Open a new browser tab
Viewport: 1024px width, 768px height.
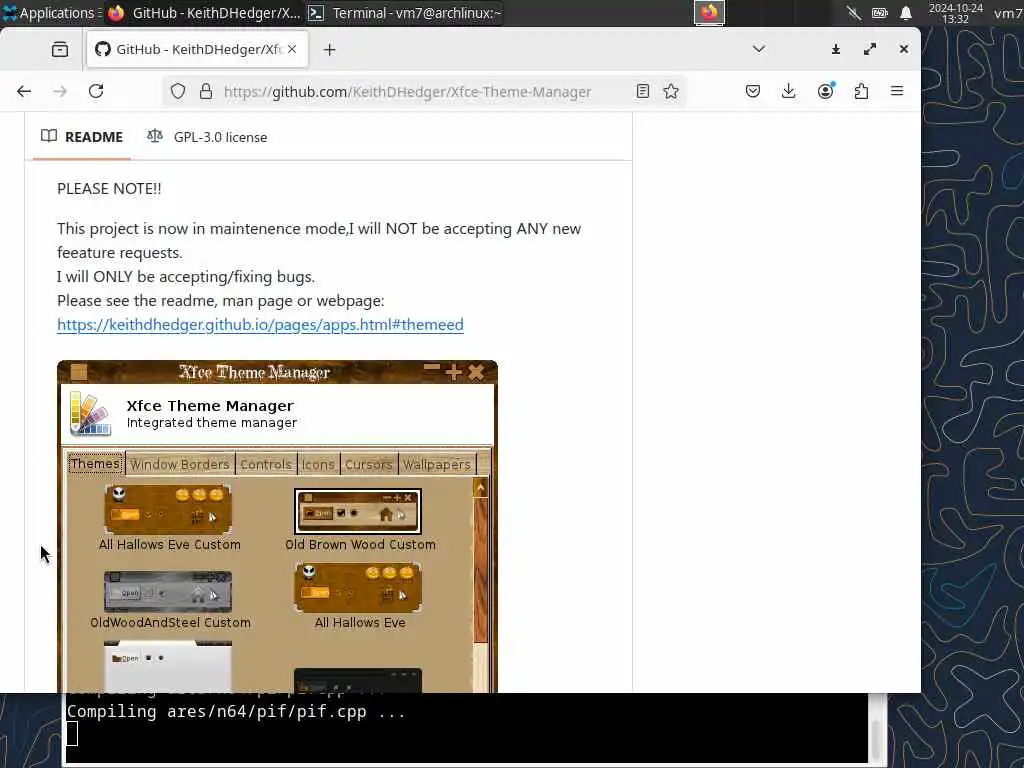(329, 50)
